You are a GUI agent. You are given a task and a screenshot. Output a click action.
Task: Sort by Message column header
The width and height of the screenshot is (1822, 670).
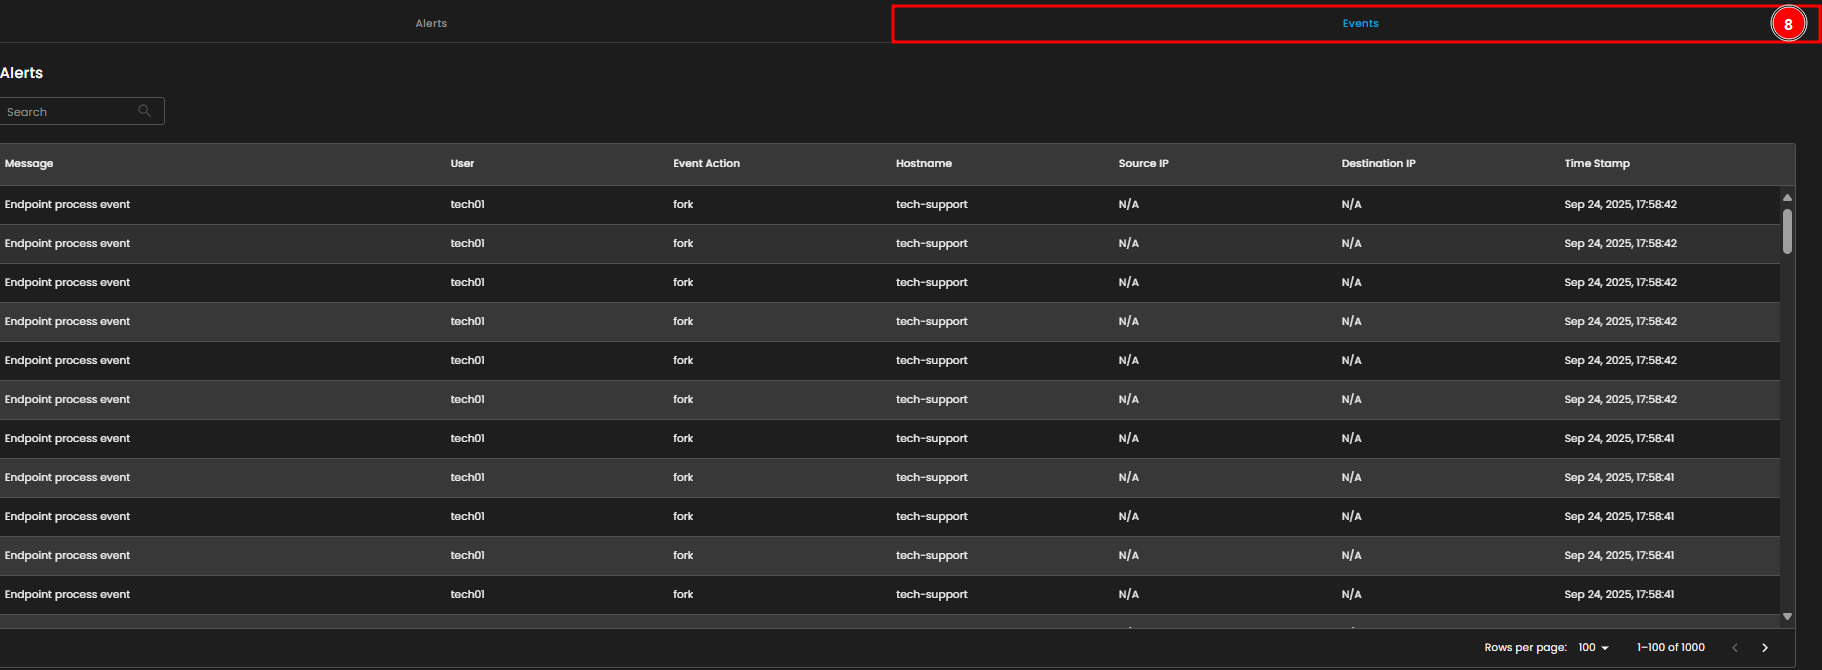(29, 164)
